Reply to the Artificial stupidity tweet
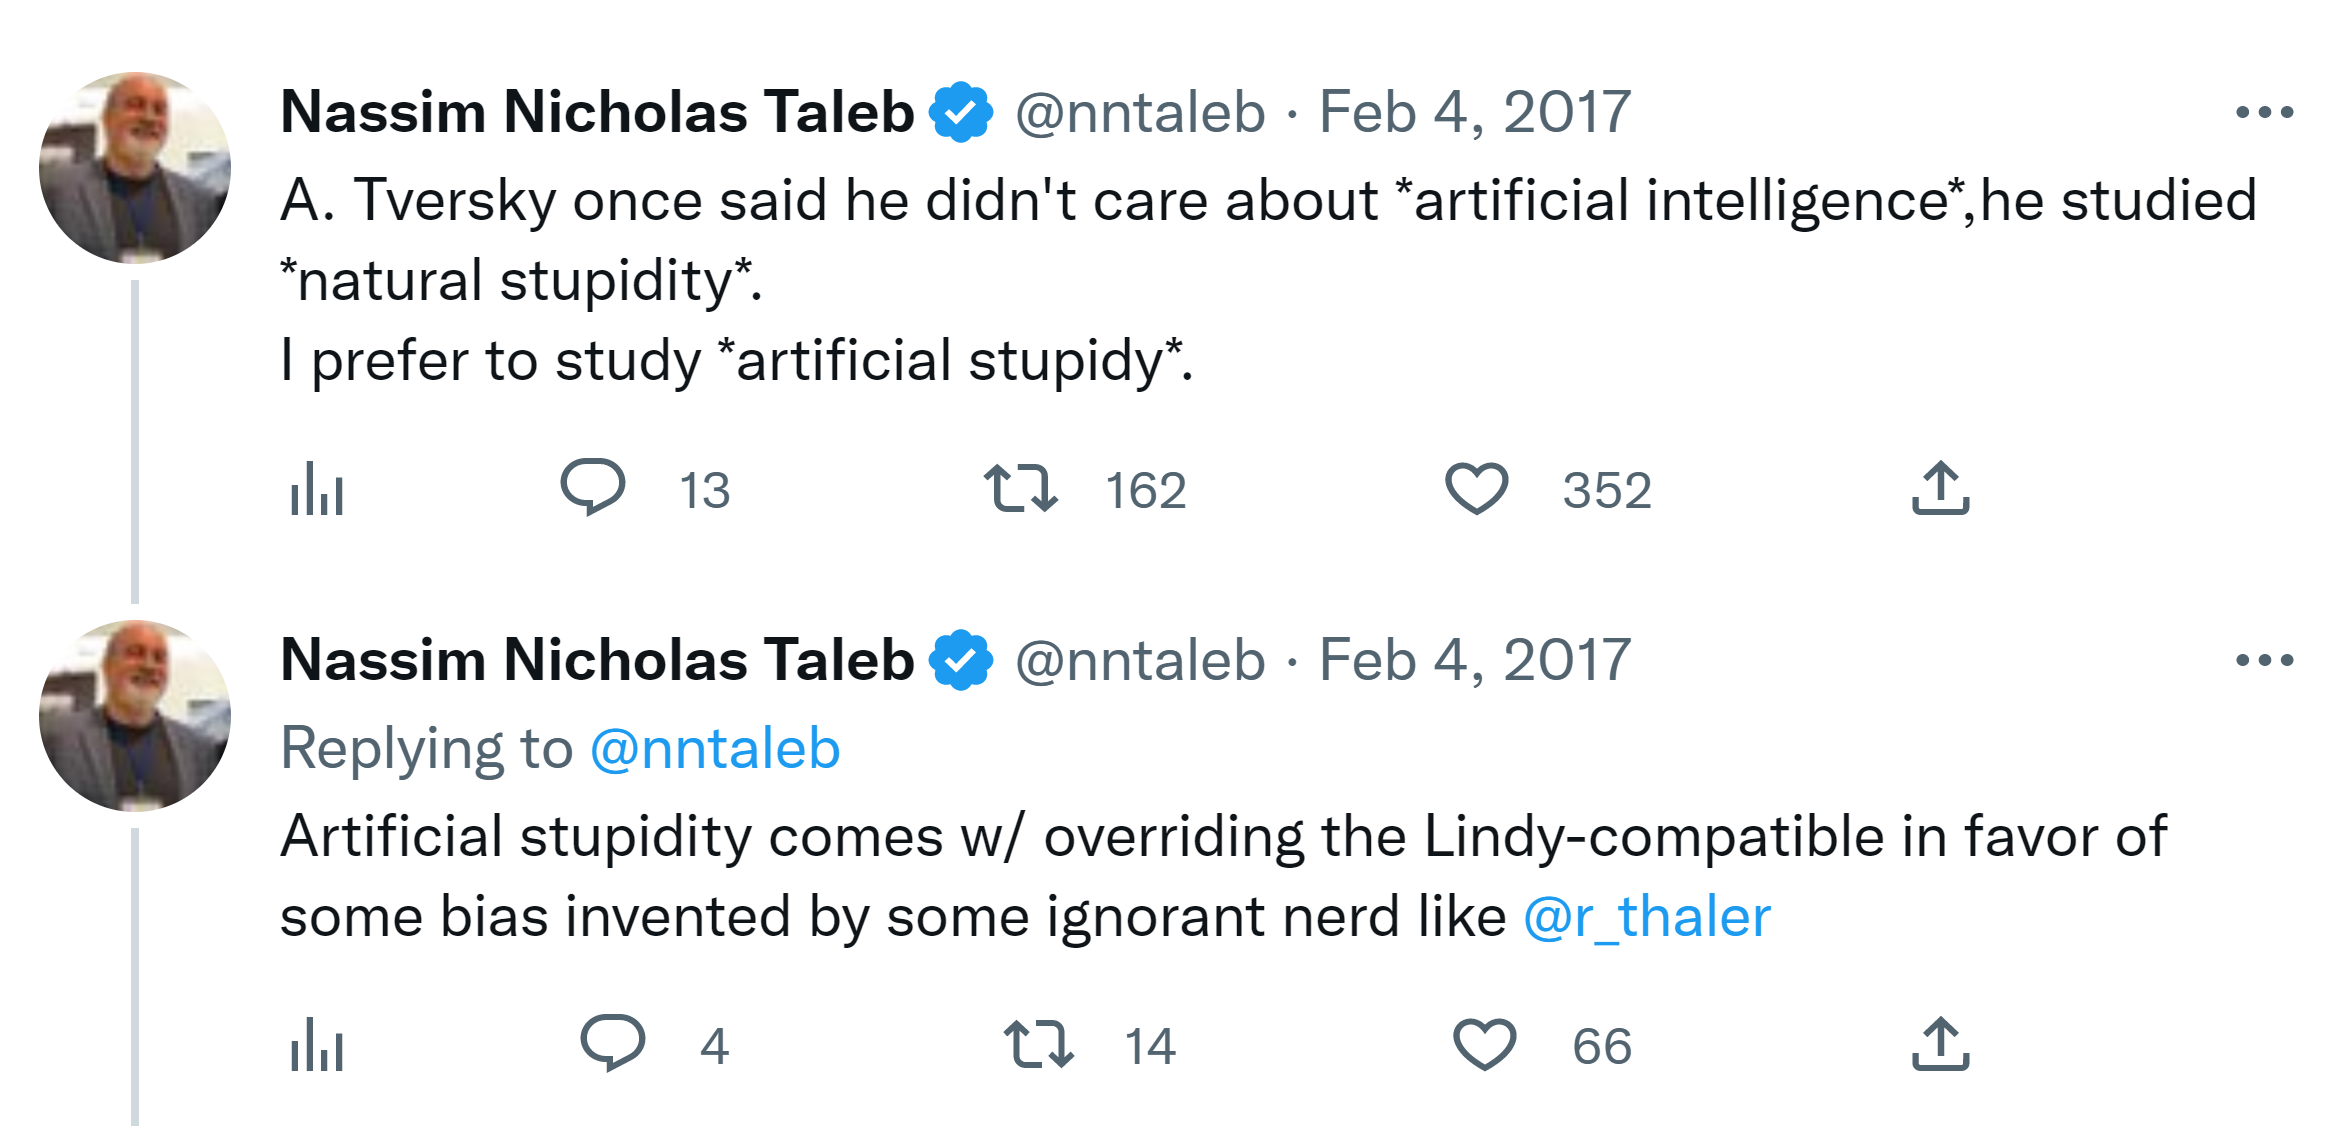This screenshot has width=2337, height=1126. click(x=612, y=1043)
